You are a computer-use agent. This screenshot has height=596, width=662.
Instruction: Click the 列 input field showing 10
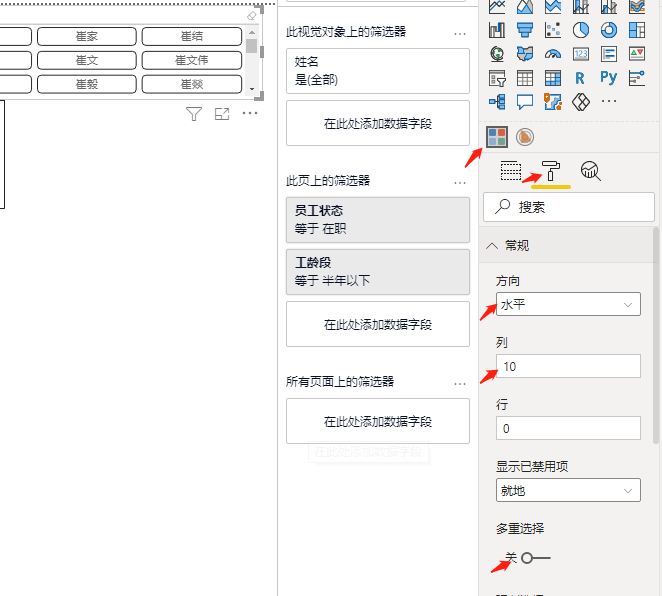coord(568,366)
